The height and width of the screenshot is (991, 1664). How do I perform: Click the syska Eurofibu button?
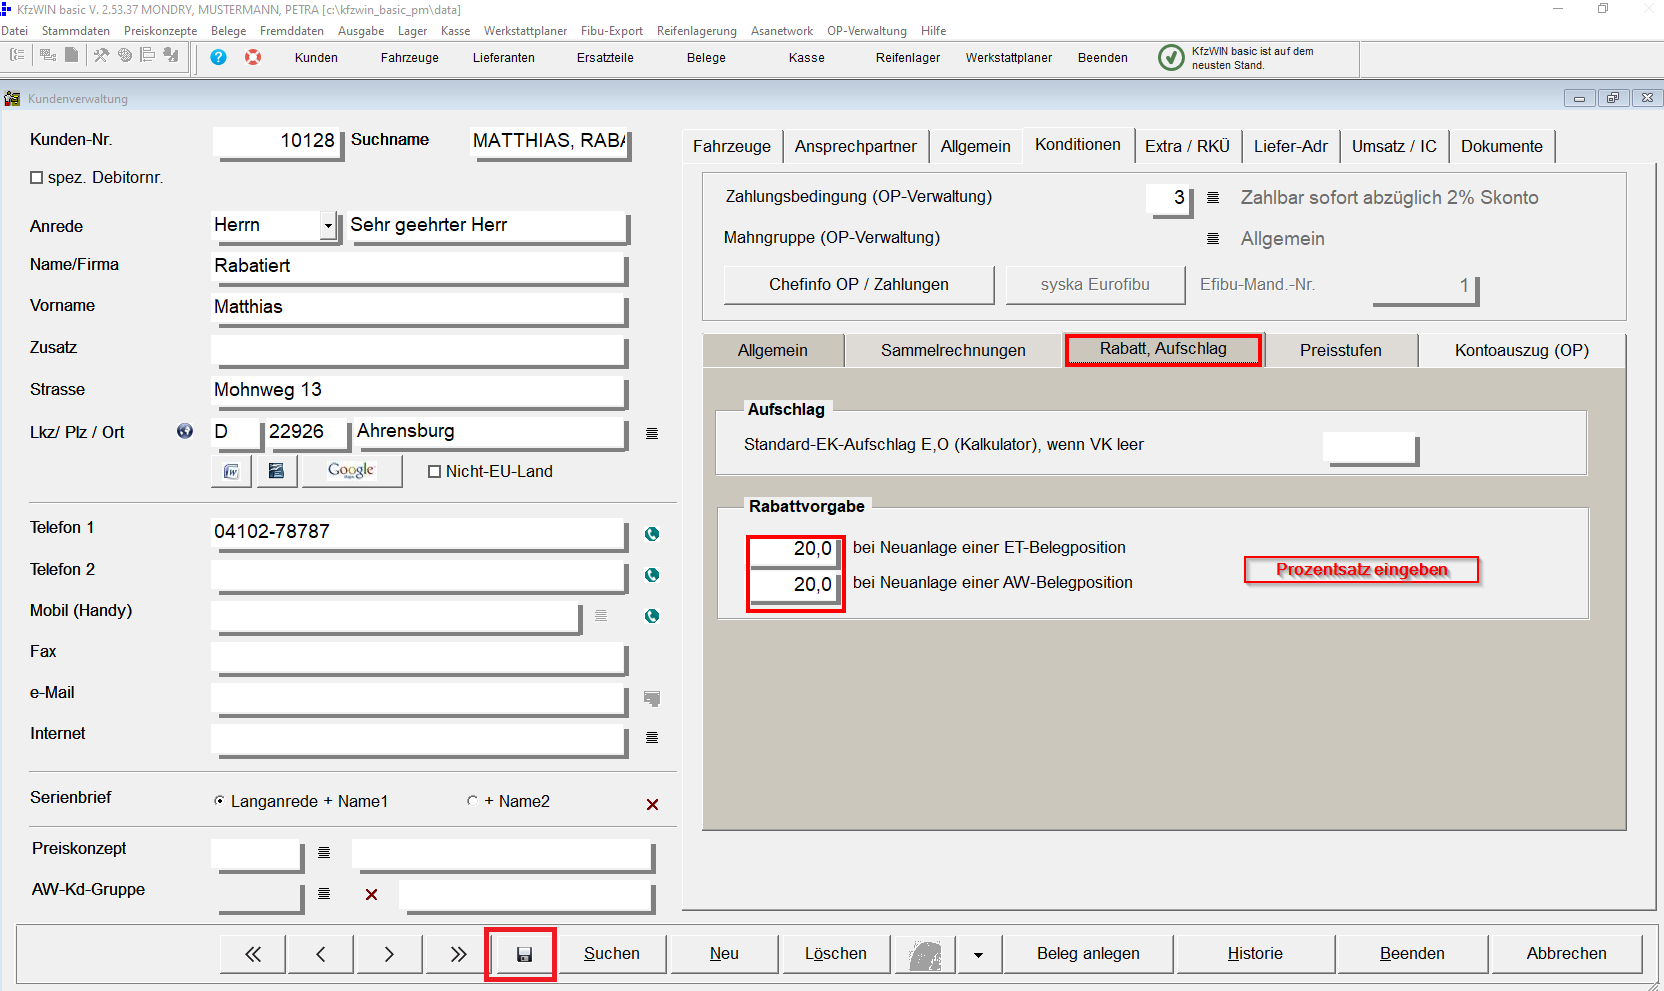click(1095, 285)
